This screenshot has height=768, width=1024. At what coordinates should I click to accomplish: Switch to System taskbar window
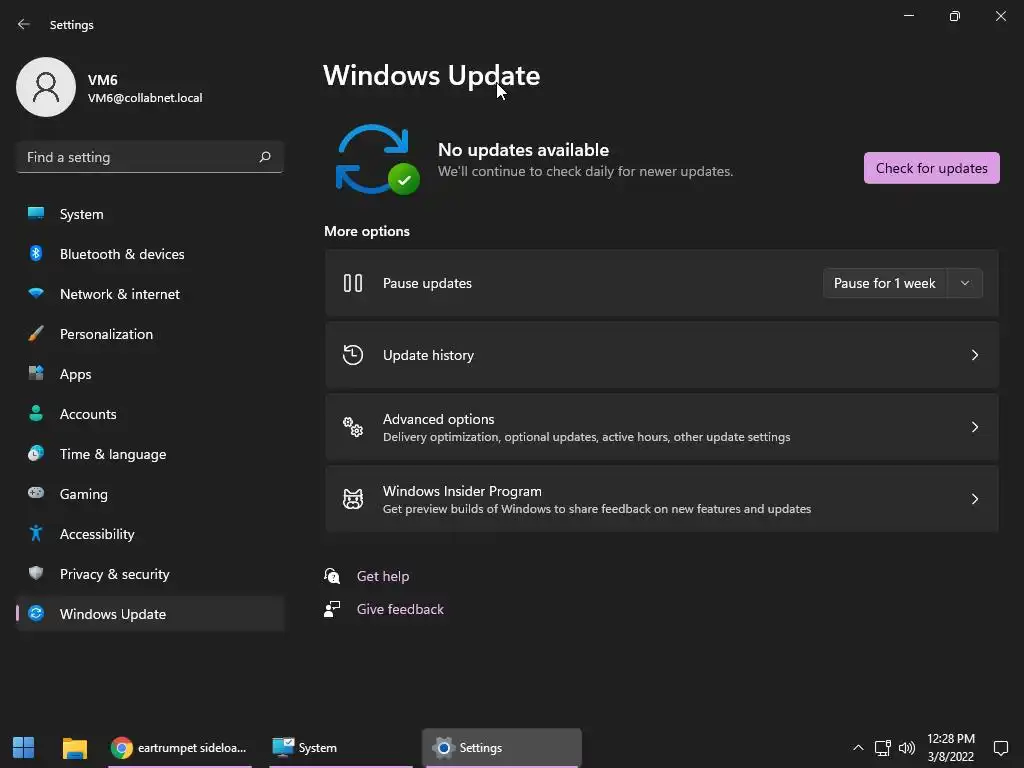(x=340, y=748)
